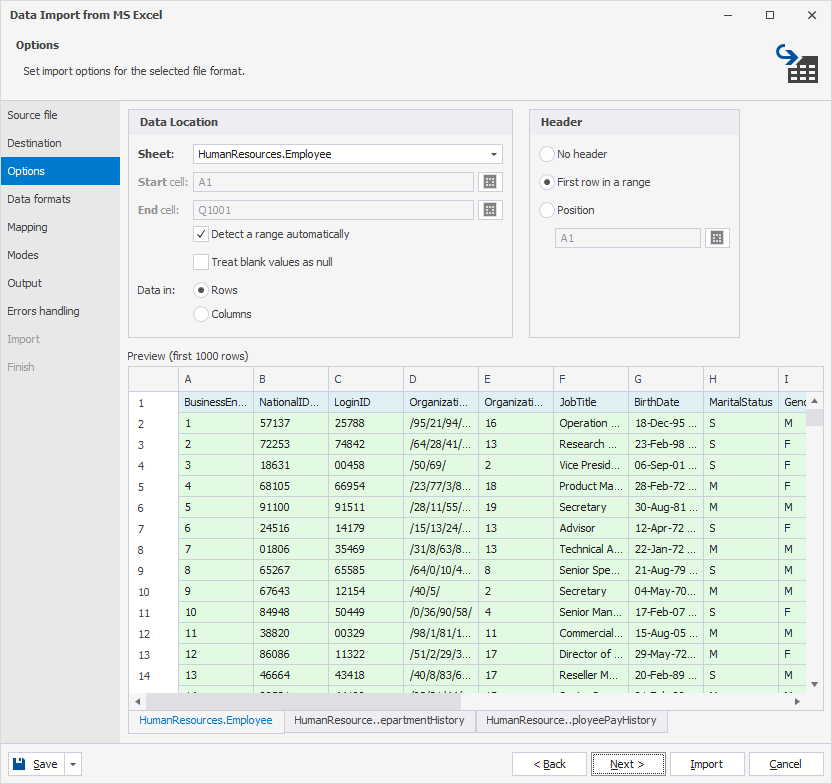The height and width of the screenshot is (784, 832).
Task: Click the Start cell input field
Action: coord(333,182)
